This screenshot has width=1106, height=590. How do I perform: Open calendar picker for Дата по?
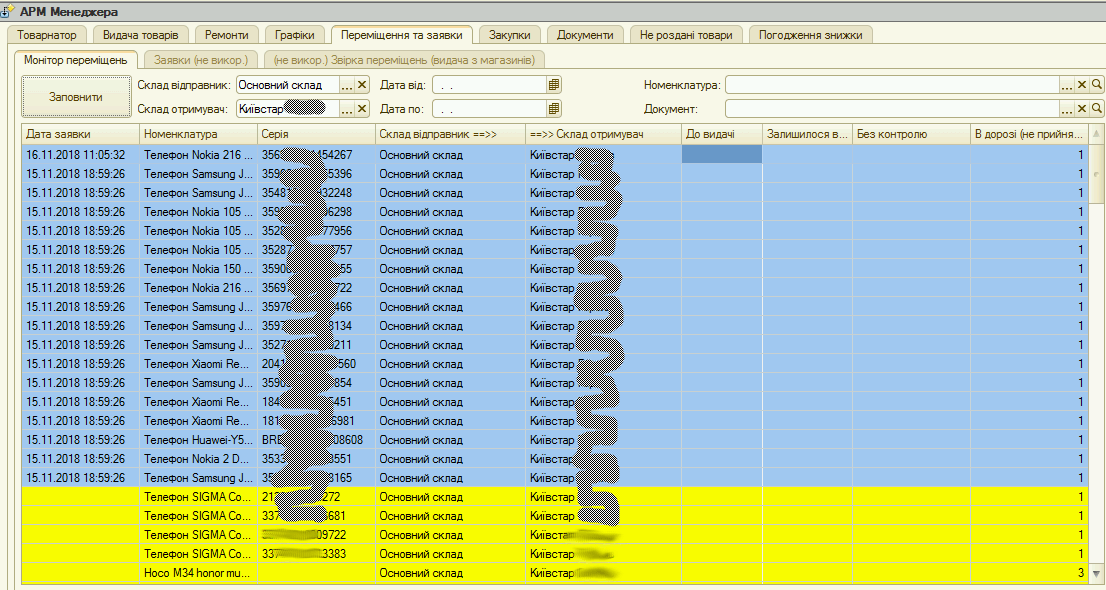[554, 109]
